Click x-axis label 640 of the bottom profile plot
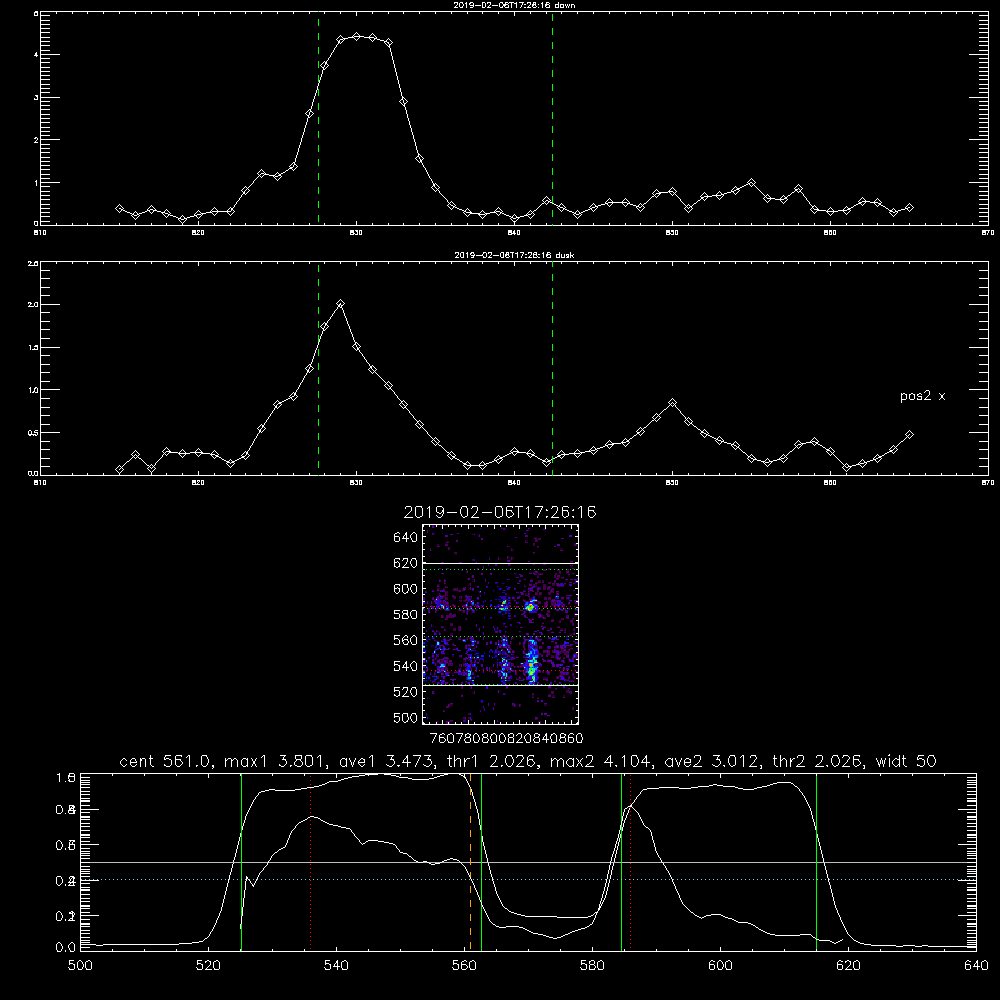This screenshot has width=1000, height=1000. coord(976,966)
